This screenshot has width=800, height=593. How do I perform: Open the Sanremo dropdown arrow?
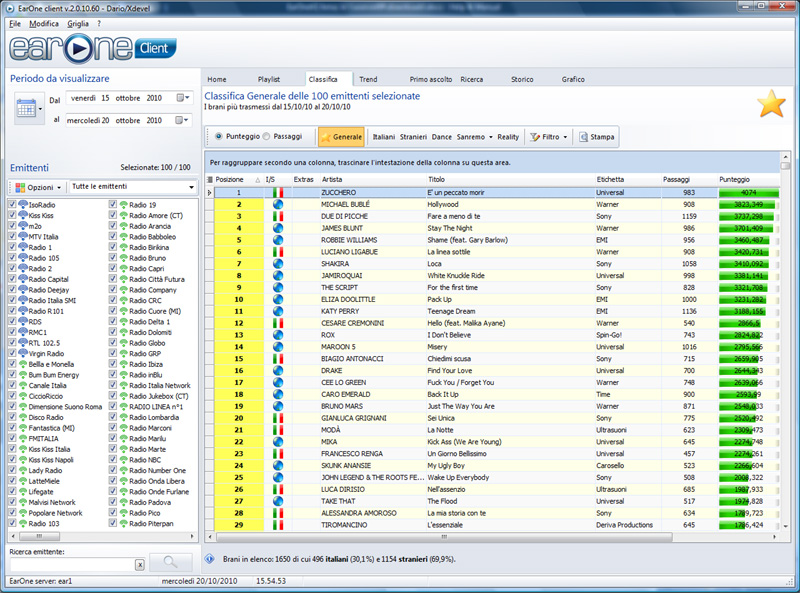coord(491,137)
